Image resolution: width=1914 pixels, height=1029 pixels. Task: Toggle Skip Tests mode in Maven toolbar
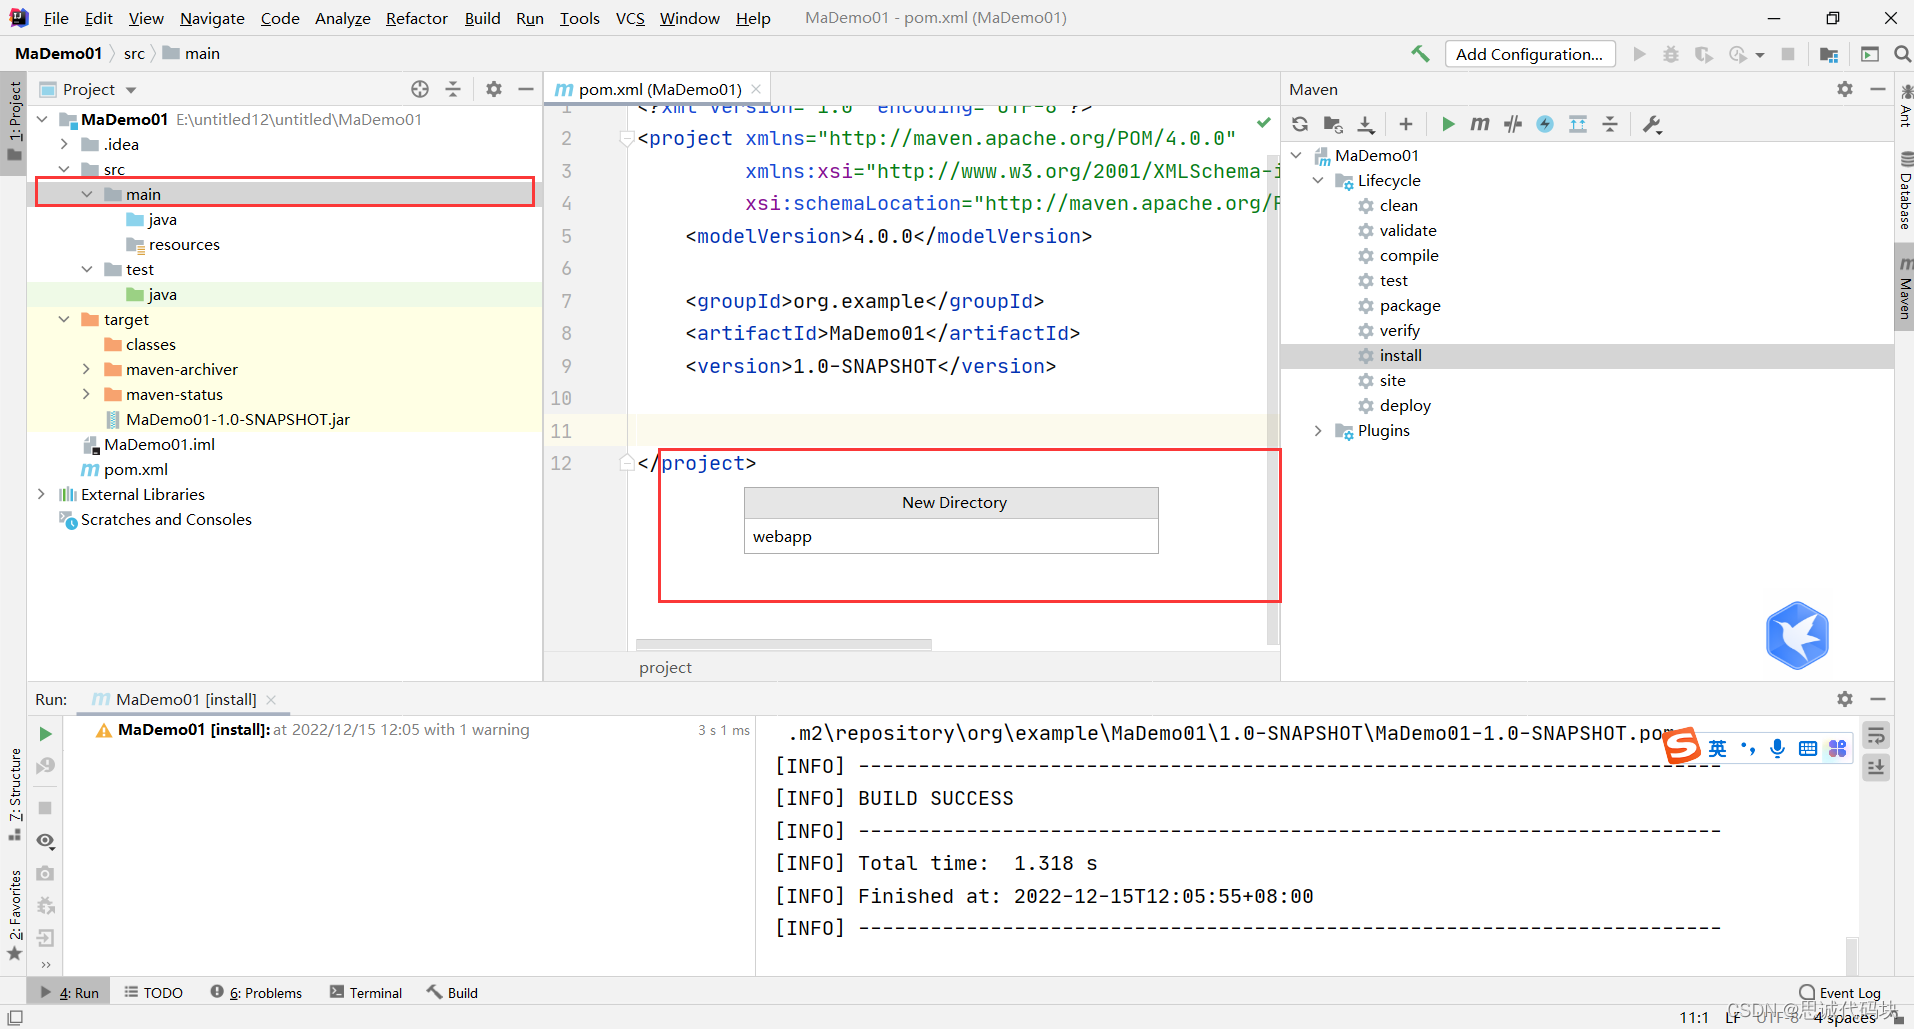(1545, 124)
